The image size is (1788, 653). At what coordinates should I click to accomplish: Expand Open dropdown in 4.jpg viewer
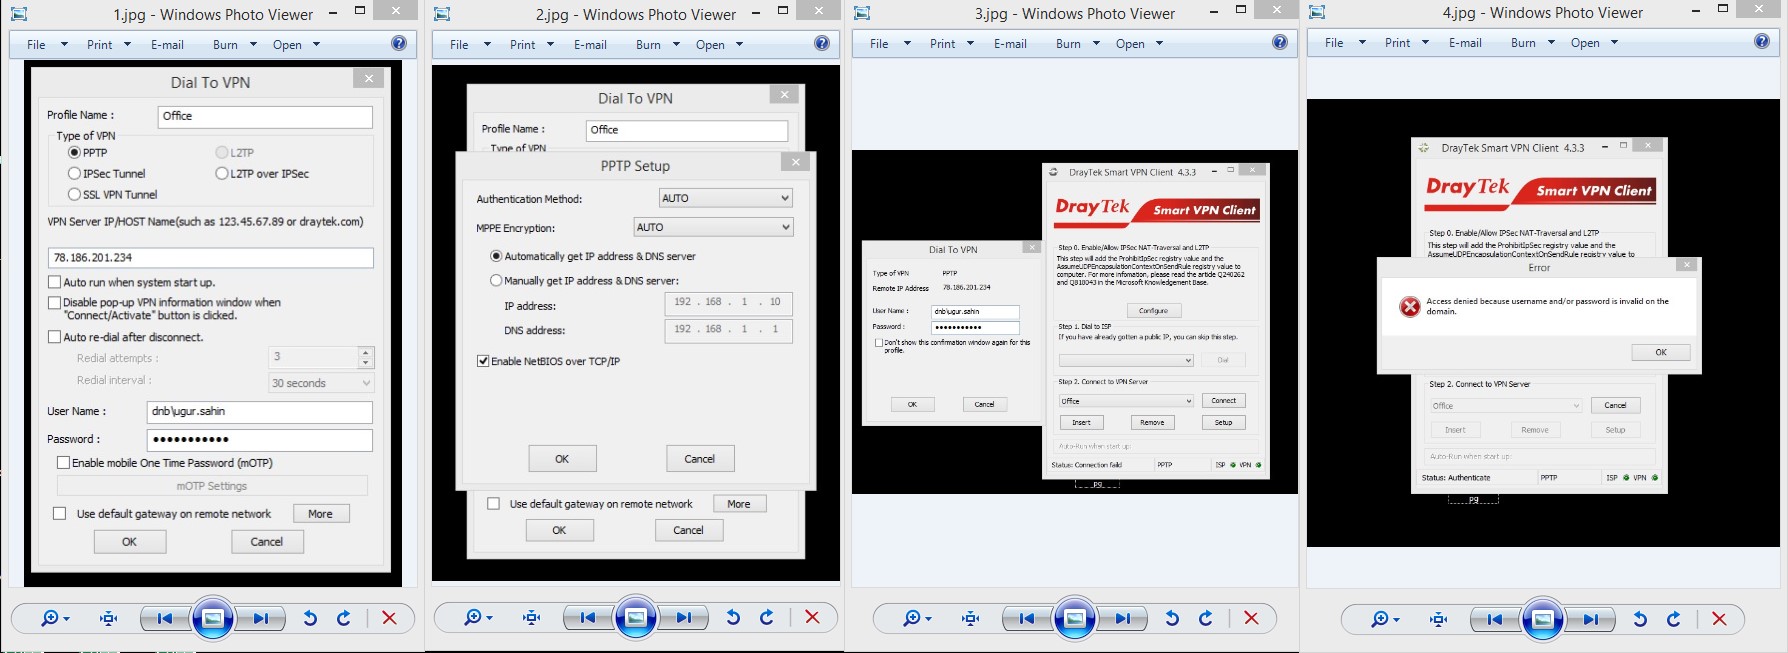[1614, 43]
